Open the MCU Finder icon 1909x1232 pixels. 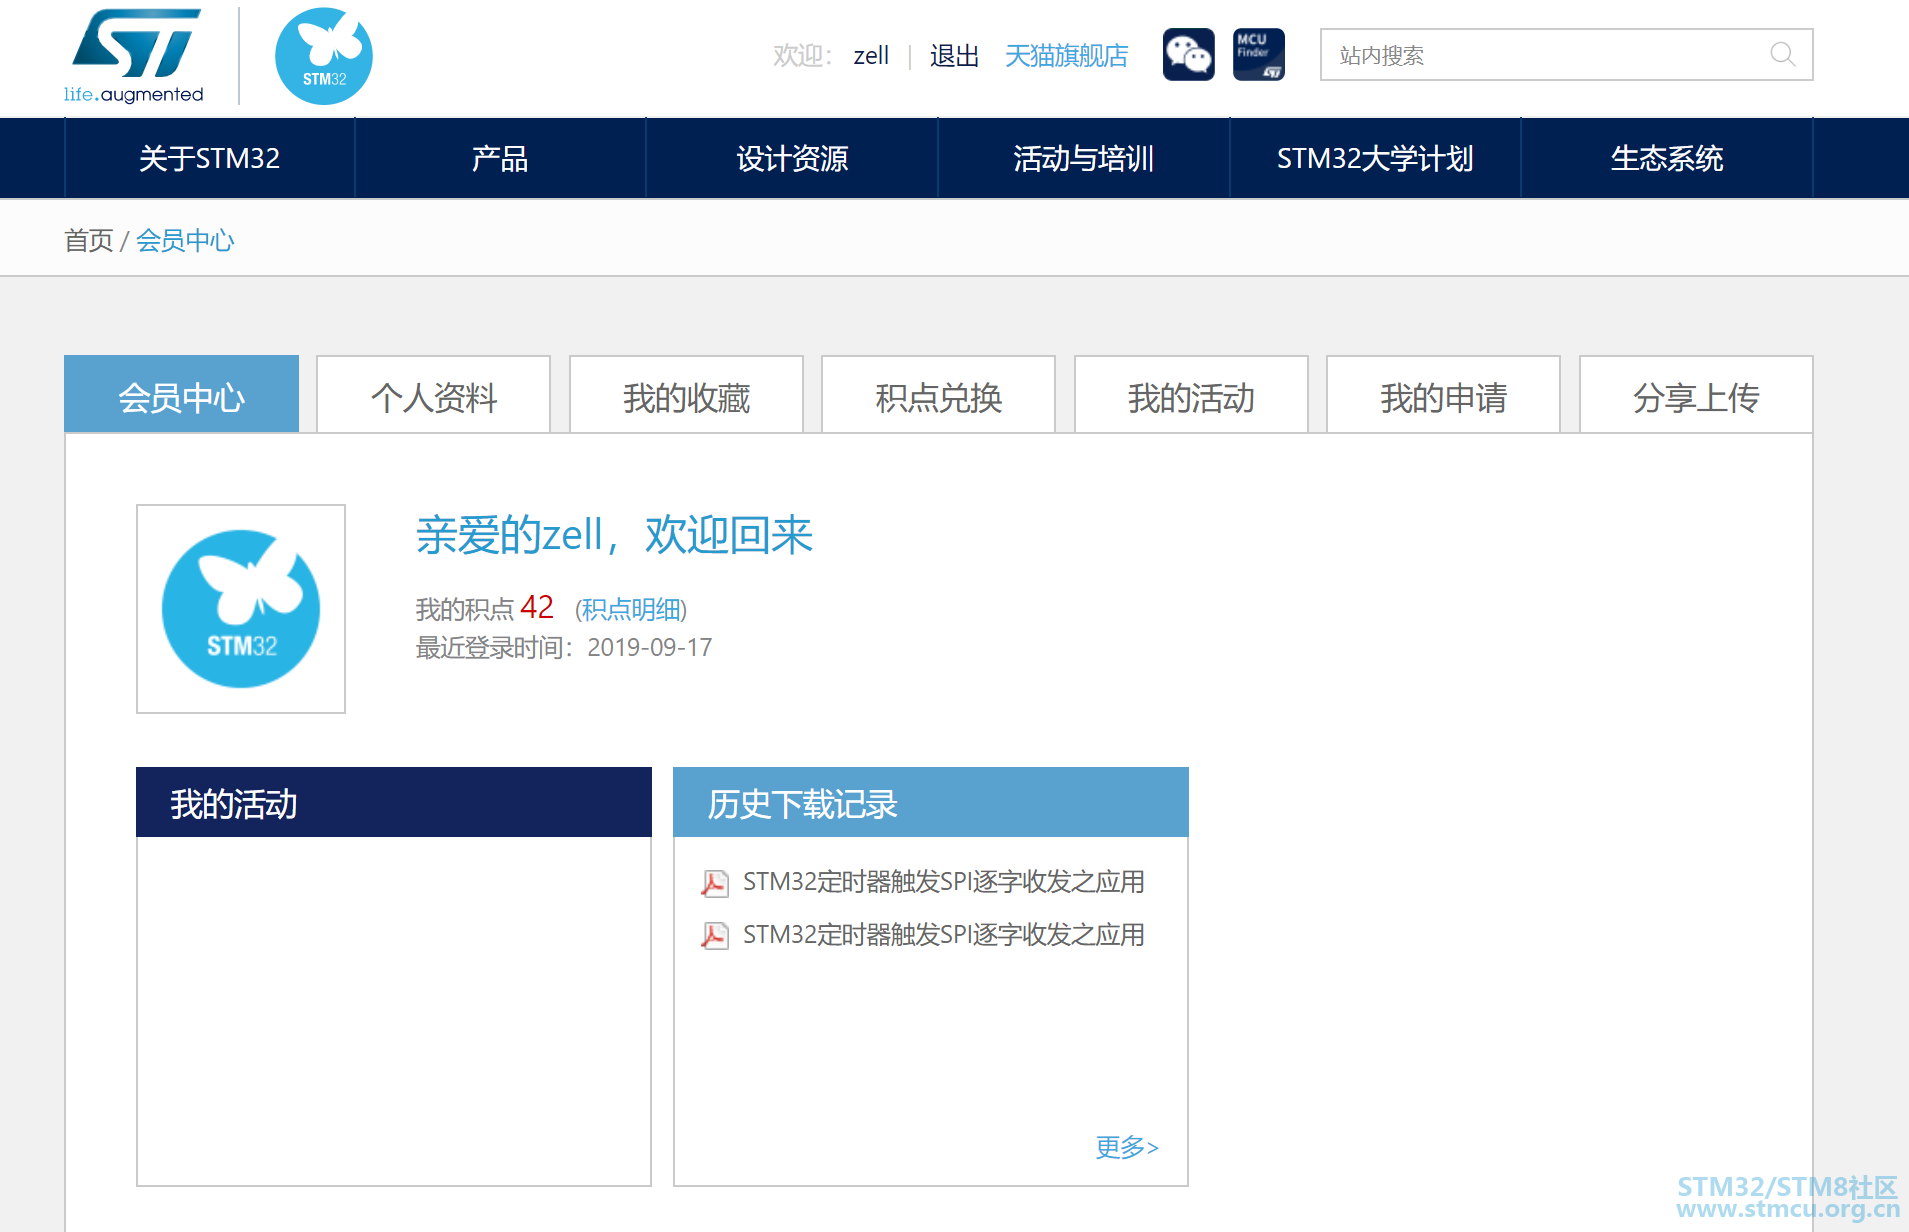coord(1258,54)
